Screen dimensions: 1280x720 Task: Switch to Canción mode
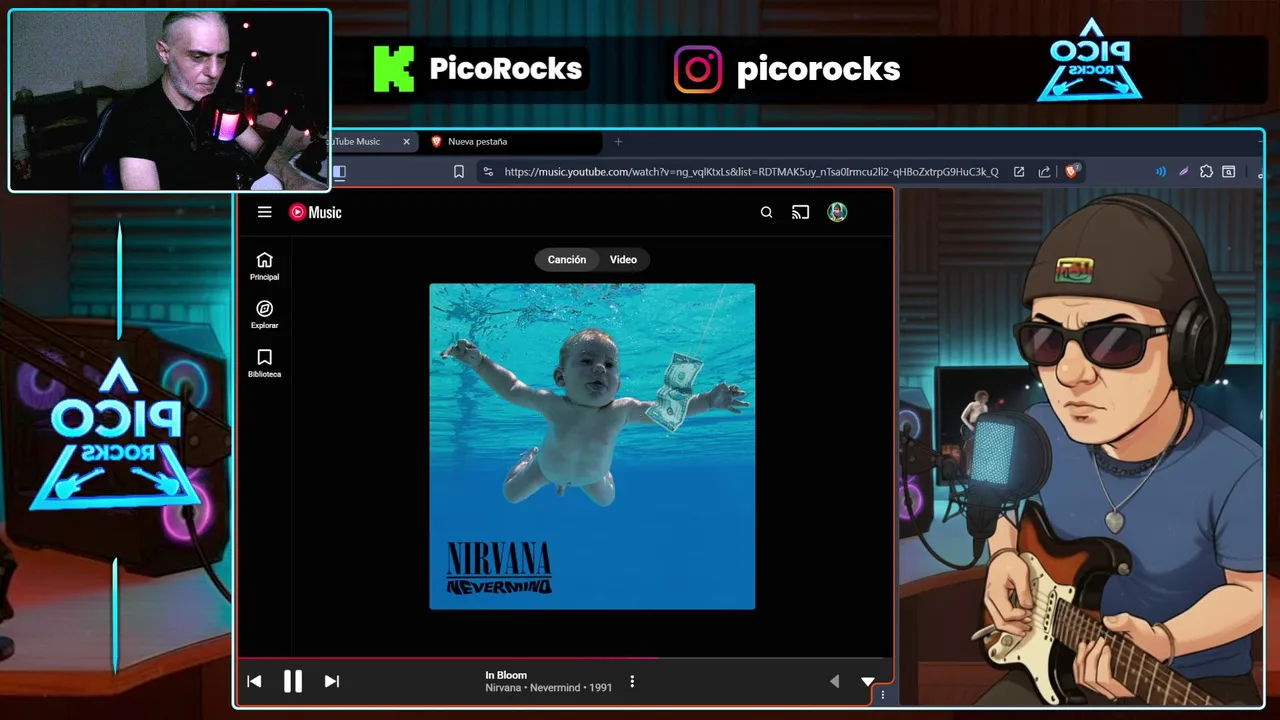pyautogui.click(x=566, y=260)
